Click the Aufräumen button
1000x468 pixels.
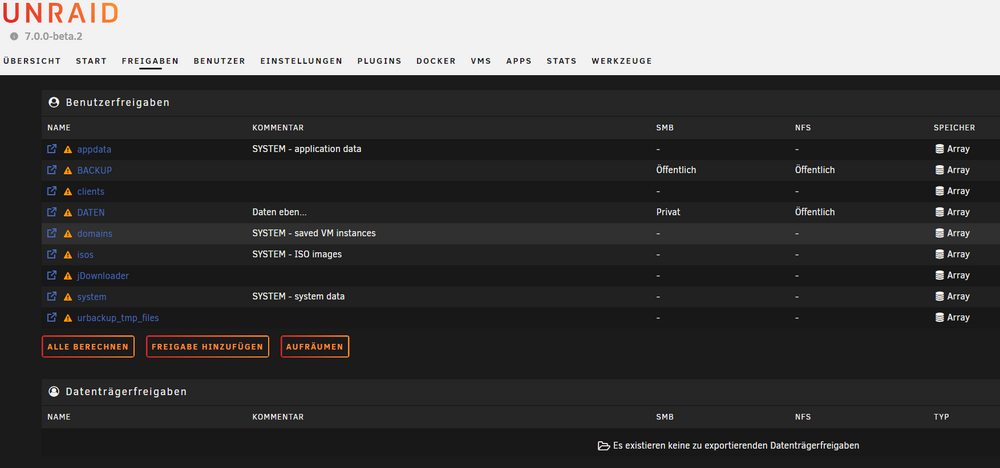pos(315,347)
